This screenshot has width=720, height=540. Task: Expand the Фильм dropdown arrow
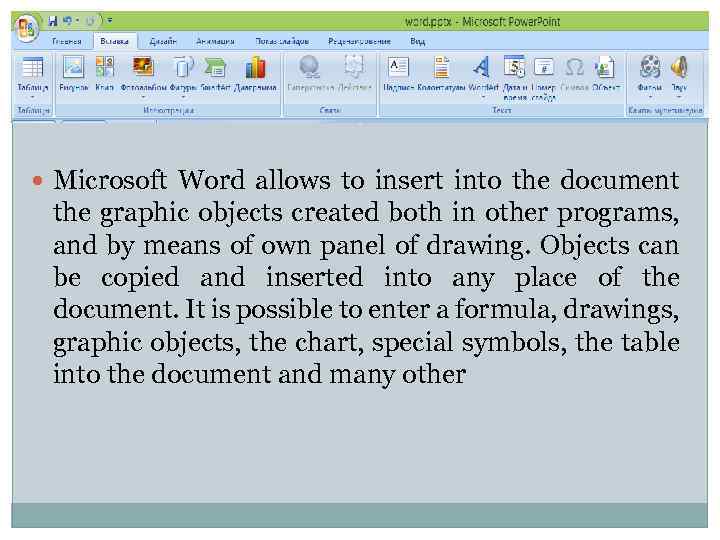650,97
